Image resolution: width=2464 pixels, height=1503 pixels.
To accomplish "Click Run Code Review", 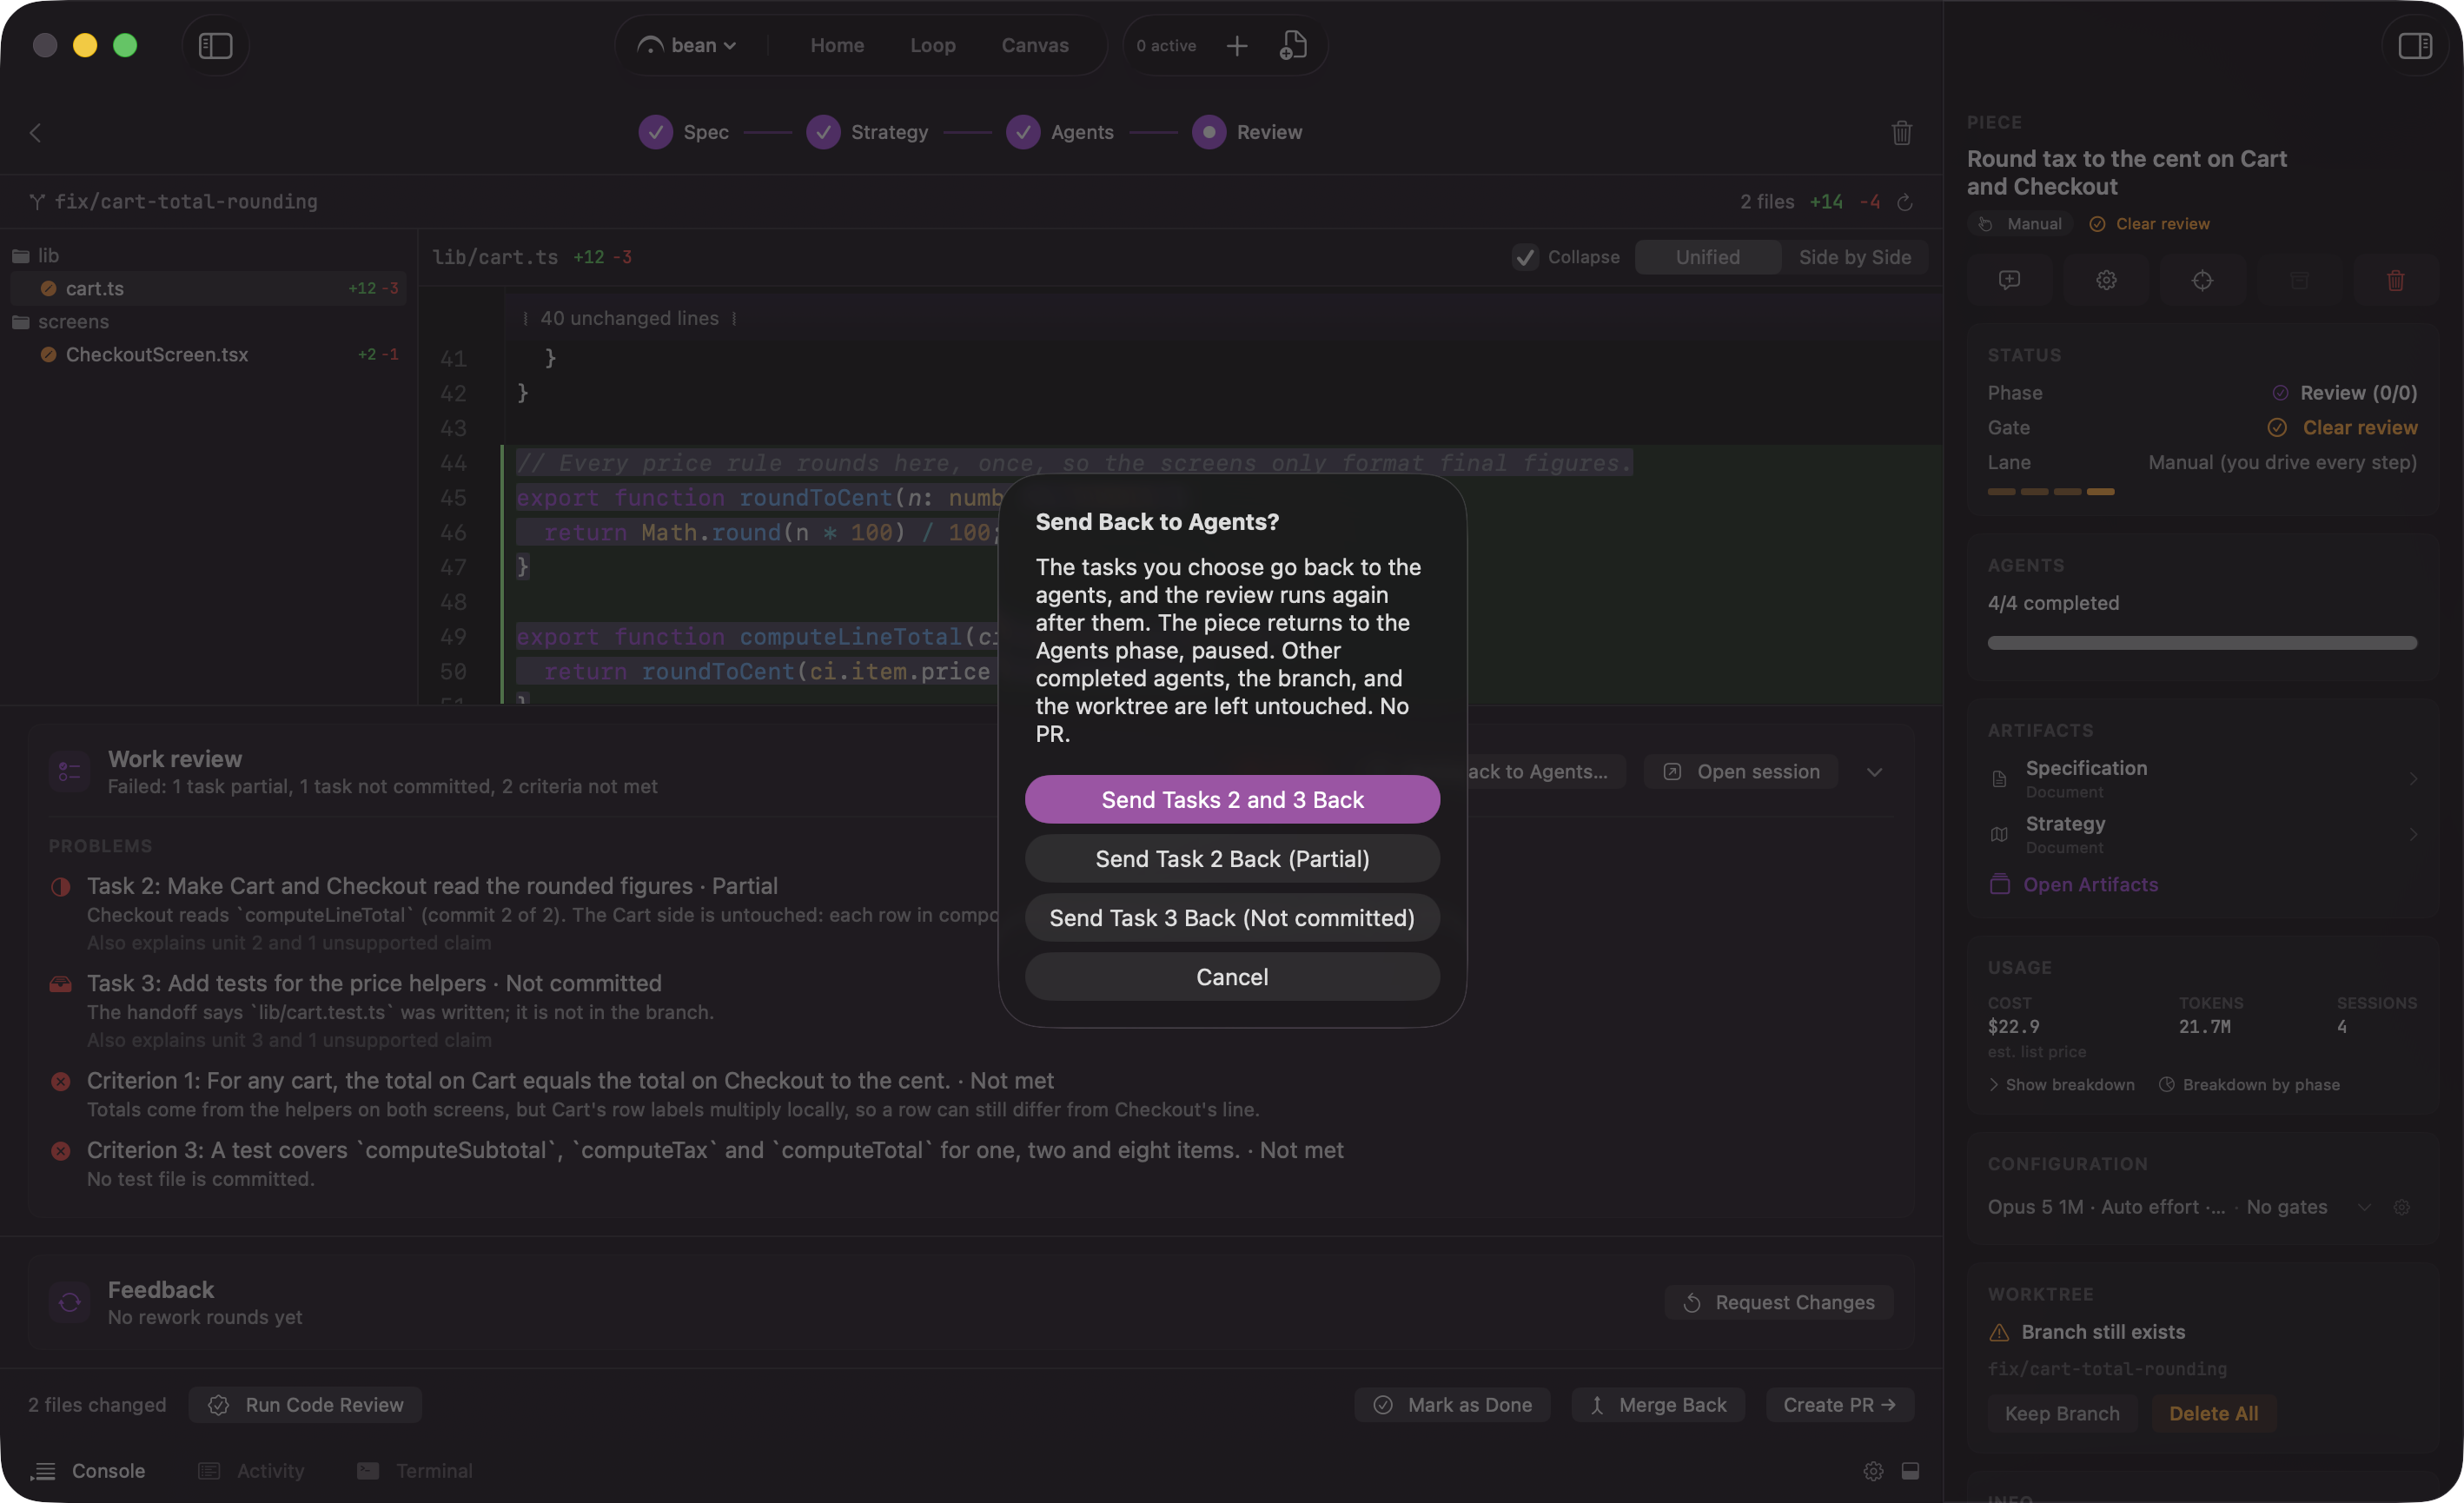I will click(x=305, y=1405).
